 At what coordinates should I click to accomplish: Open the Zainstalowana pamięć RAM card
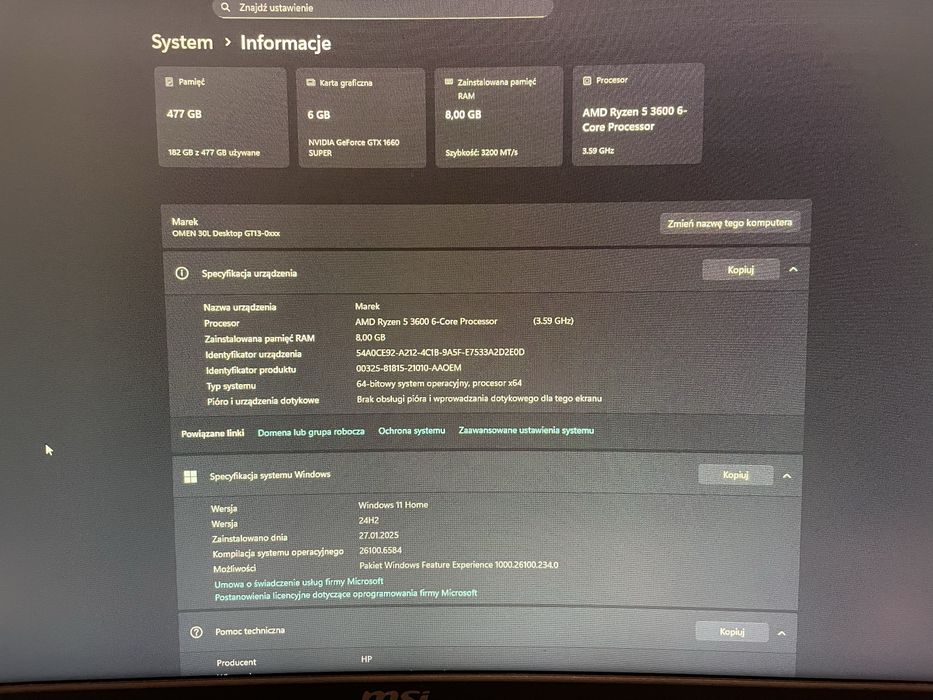point(498,117)
